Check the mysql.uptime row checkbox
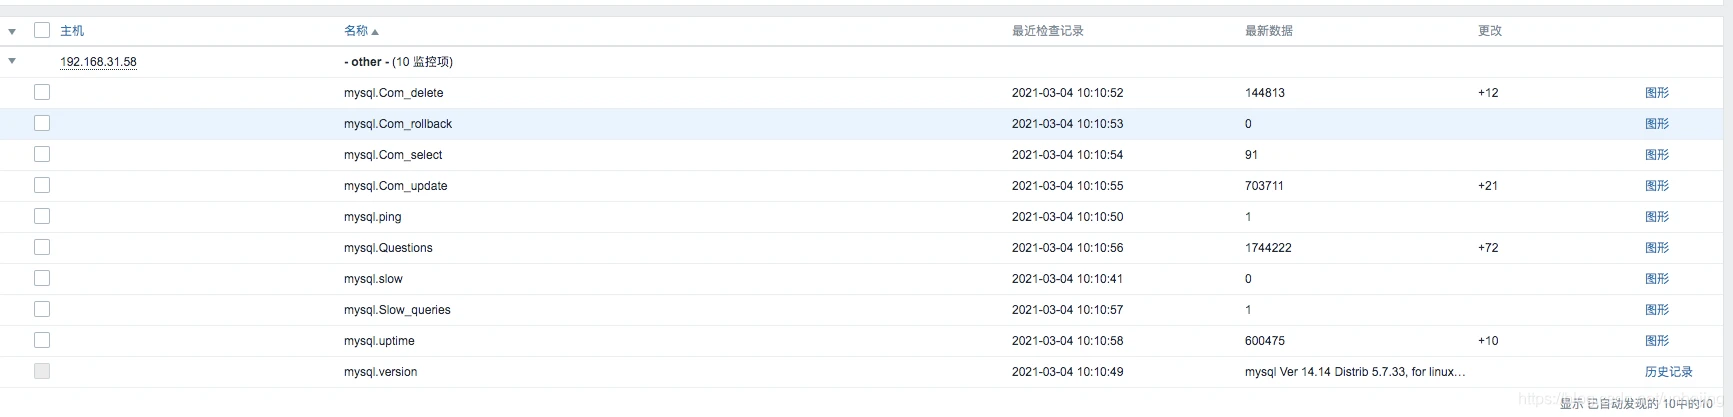Image resolution: width=1733 pixels, height=417 pixels. (x=42, y=340)
